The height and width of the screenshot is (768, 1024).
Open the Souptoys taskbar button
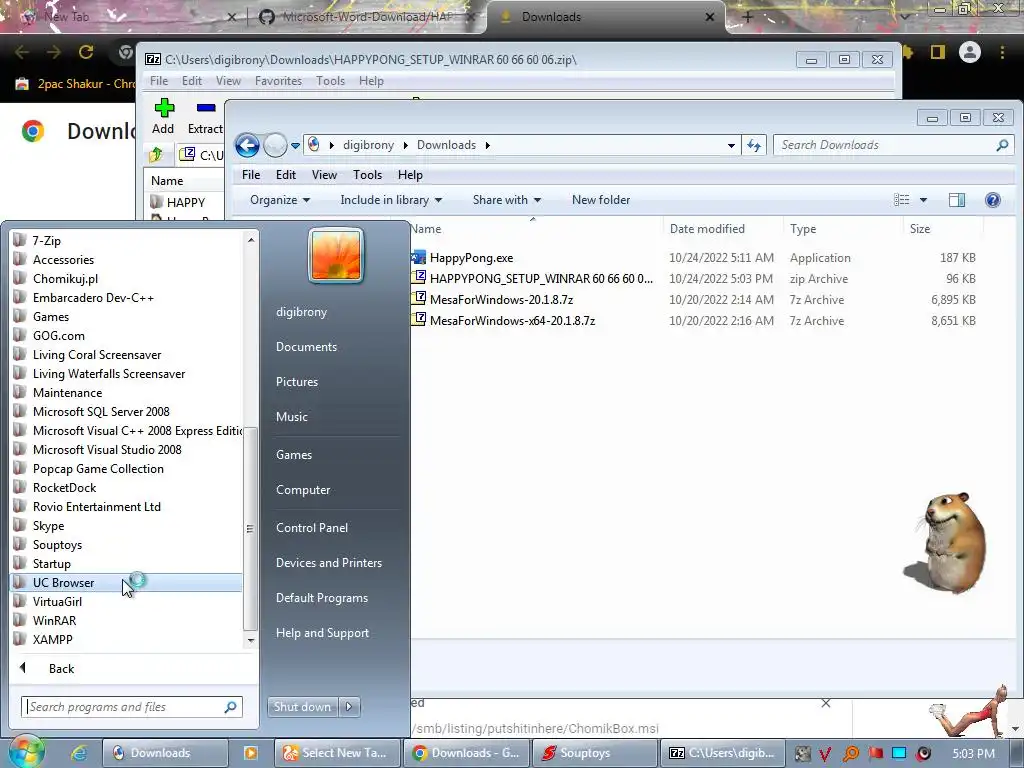(x=594, y=753)
